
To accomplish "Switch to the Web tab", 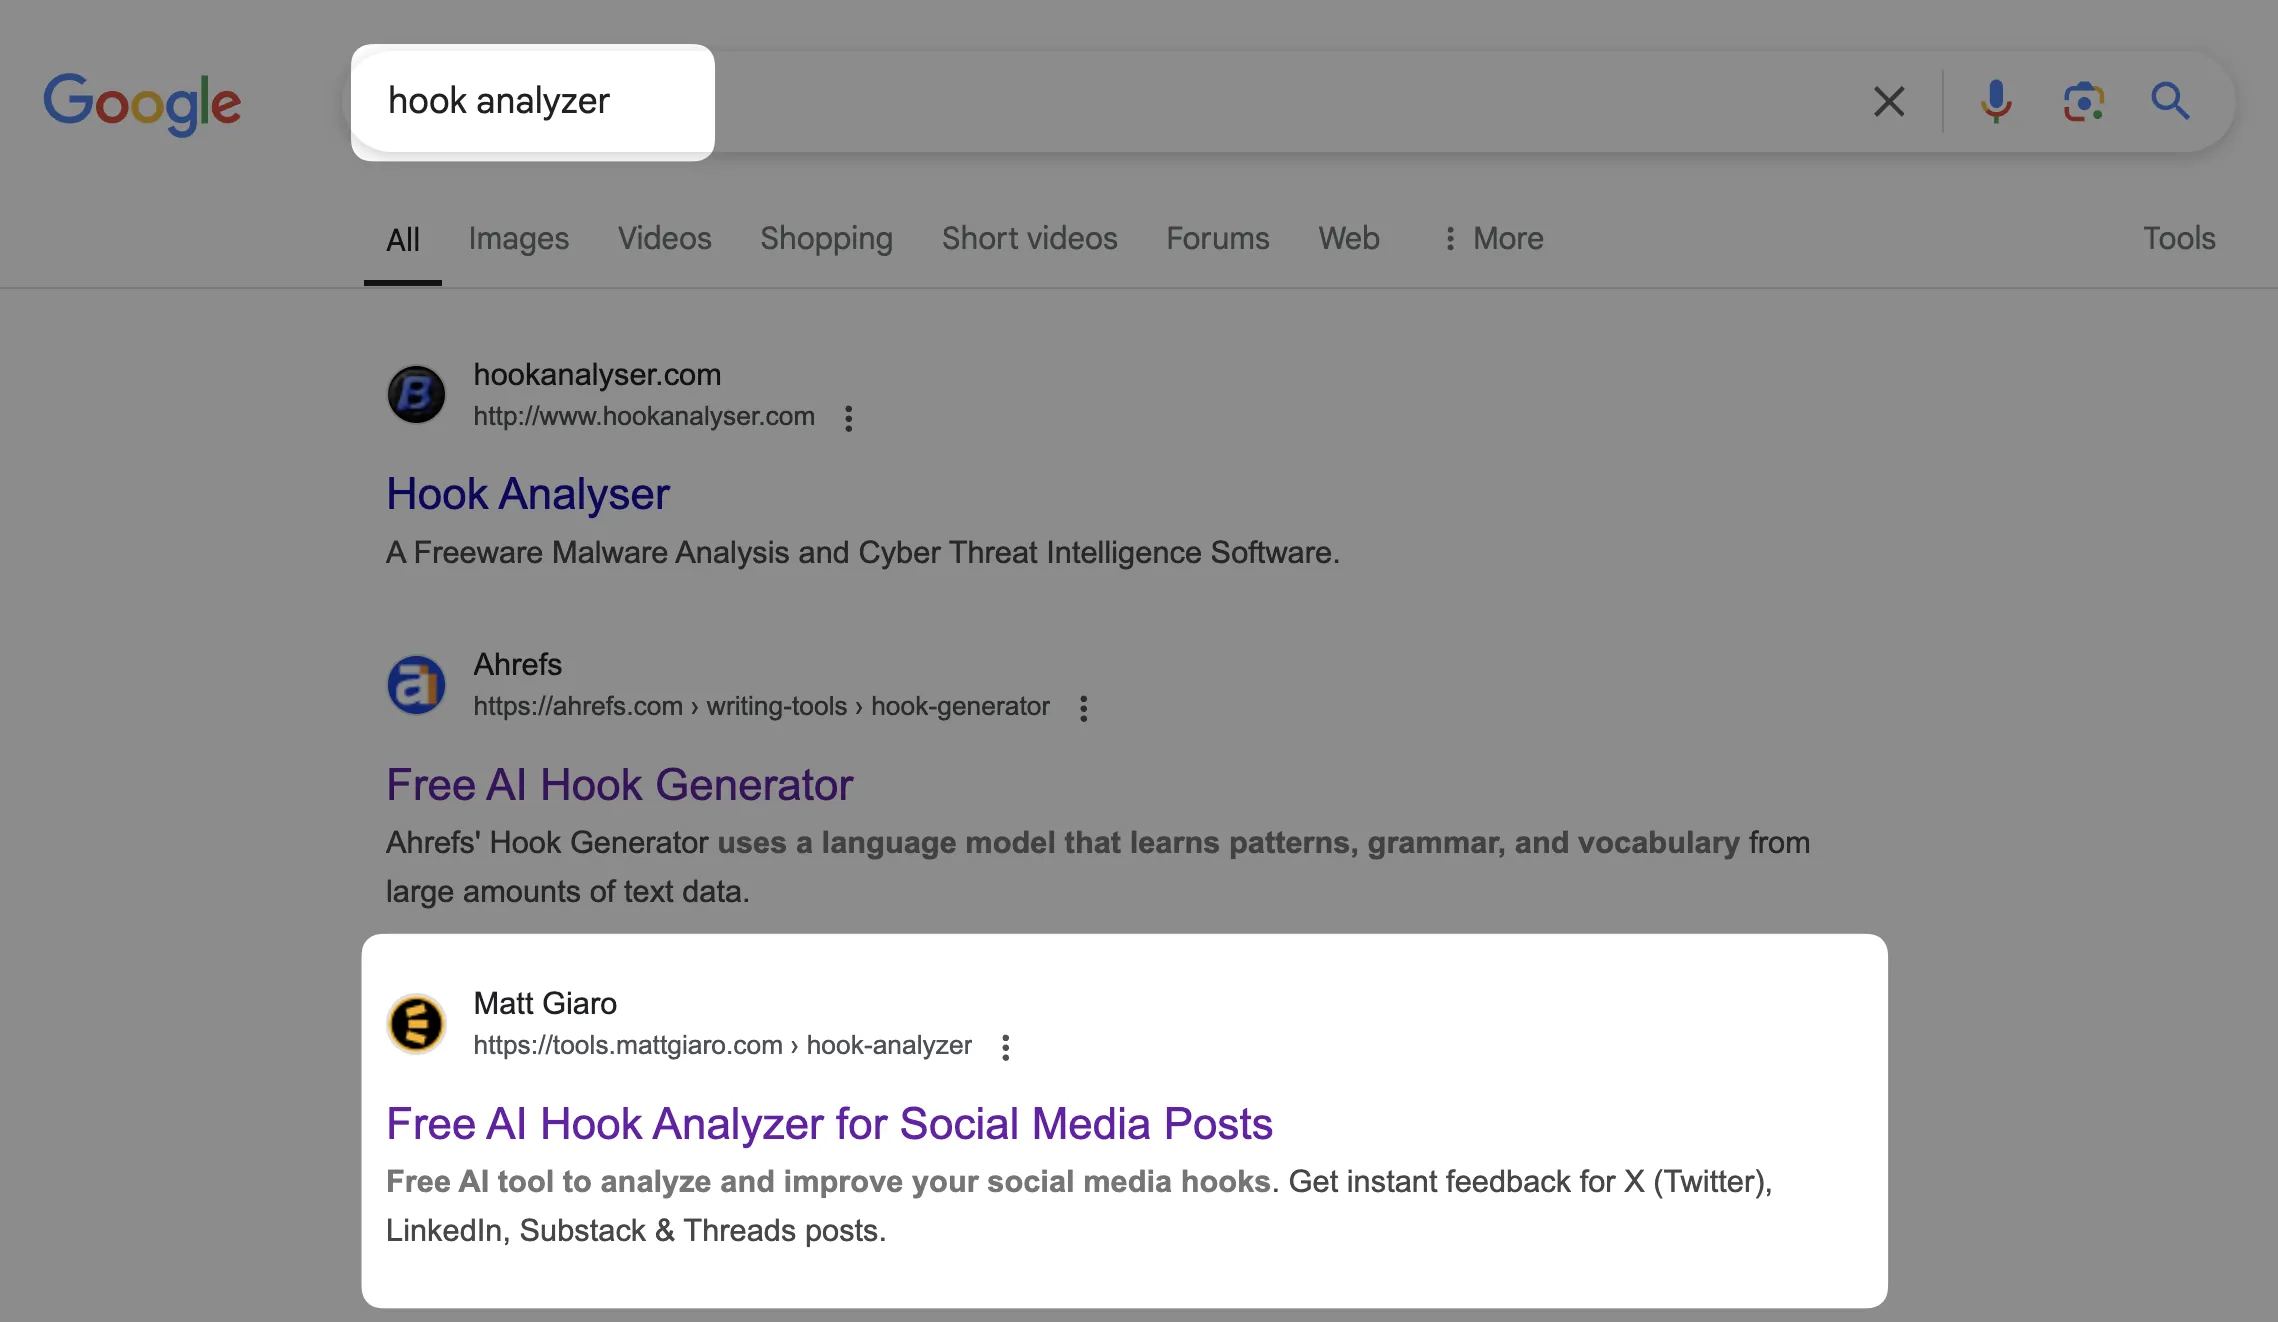I will tap(1348, 239).
